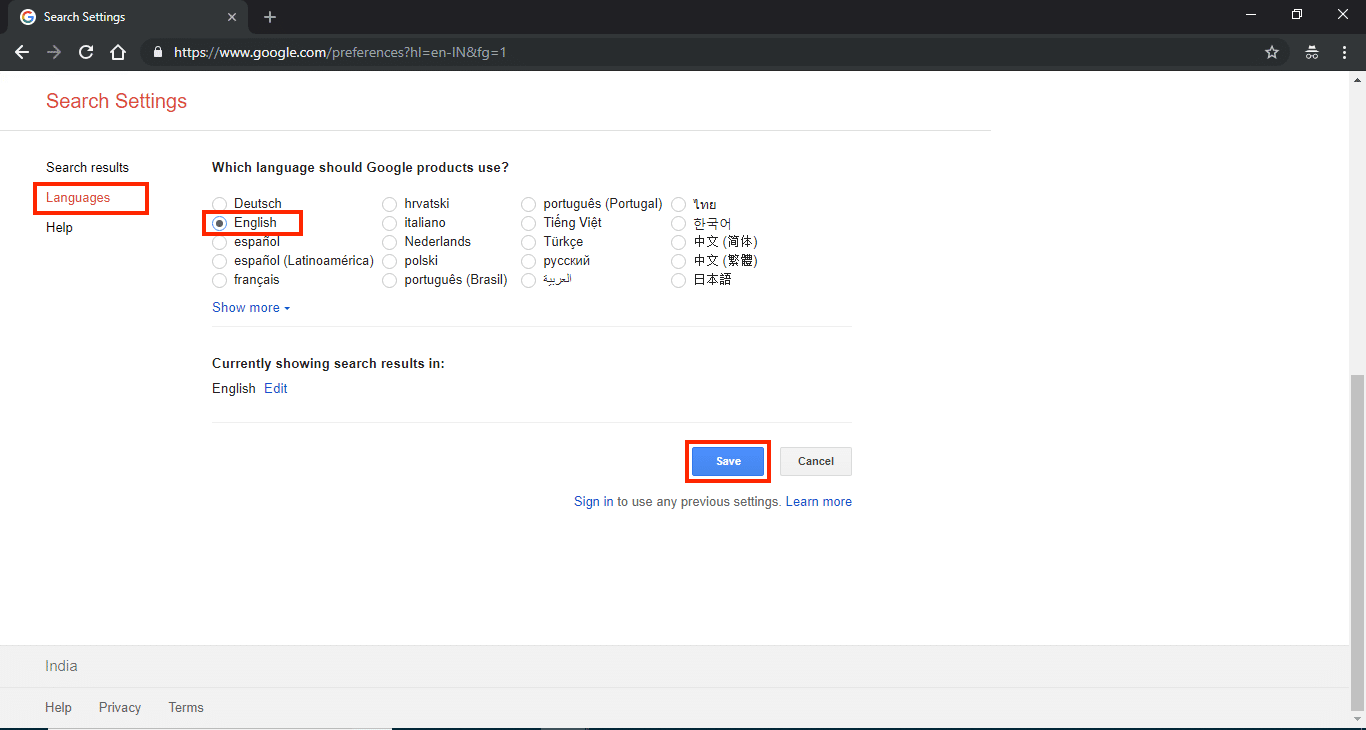This screenshot has width=1366, height=730.
Task: Click the Search Settings page heading
Action: (116, 101)
